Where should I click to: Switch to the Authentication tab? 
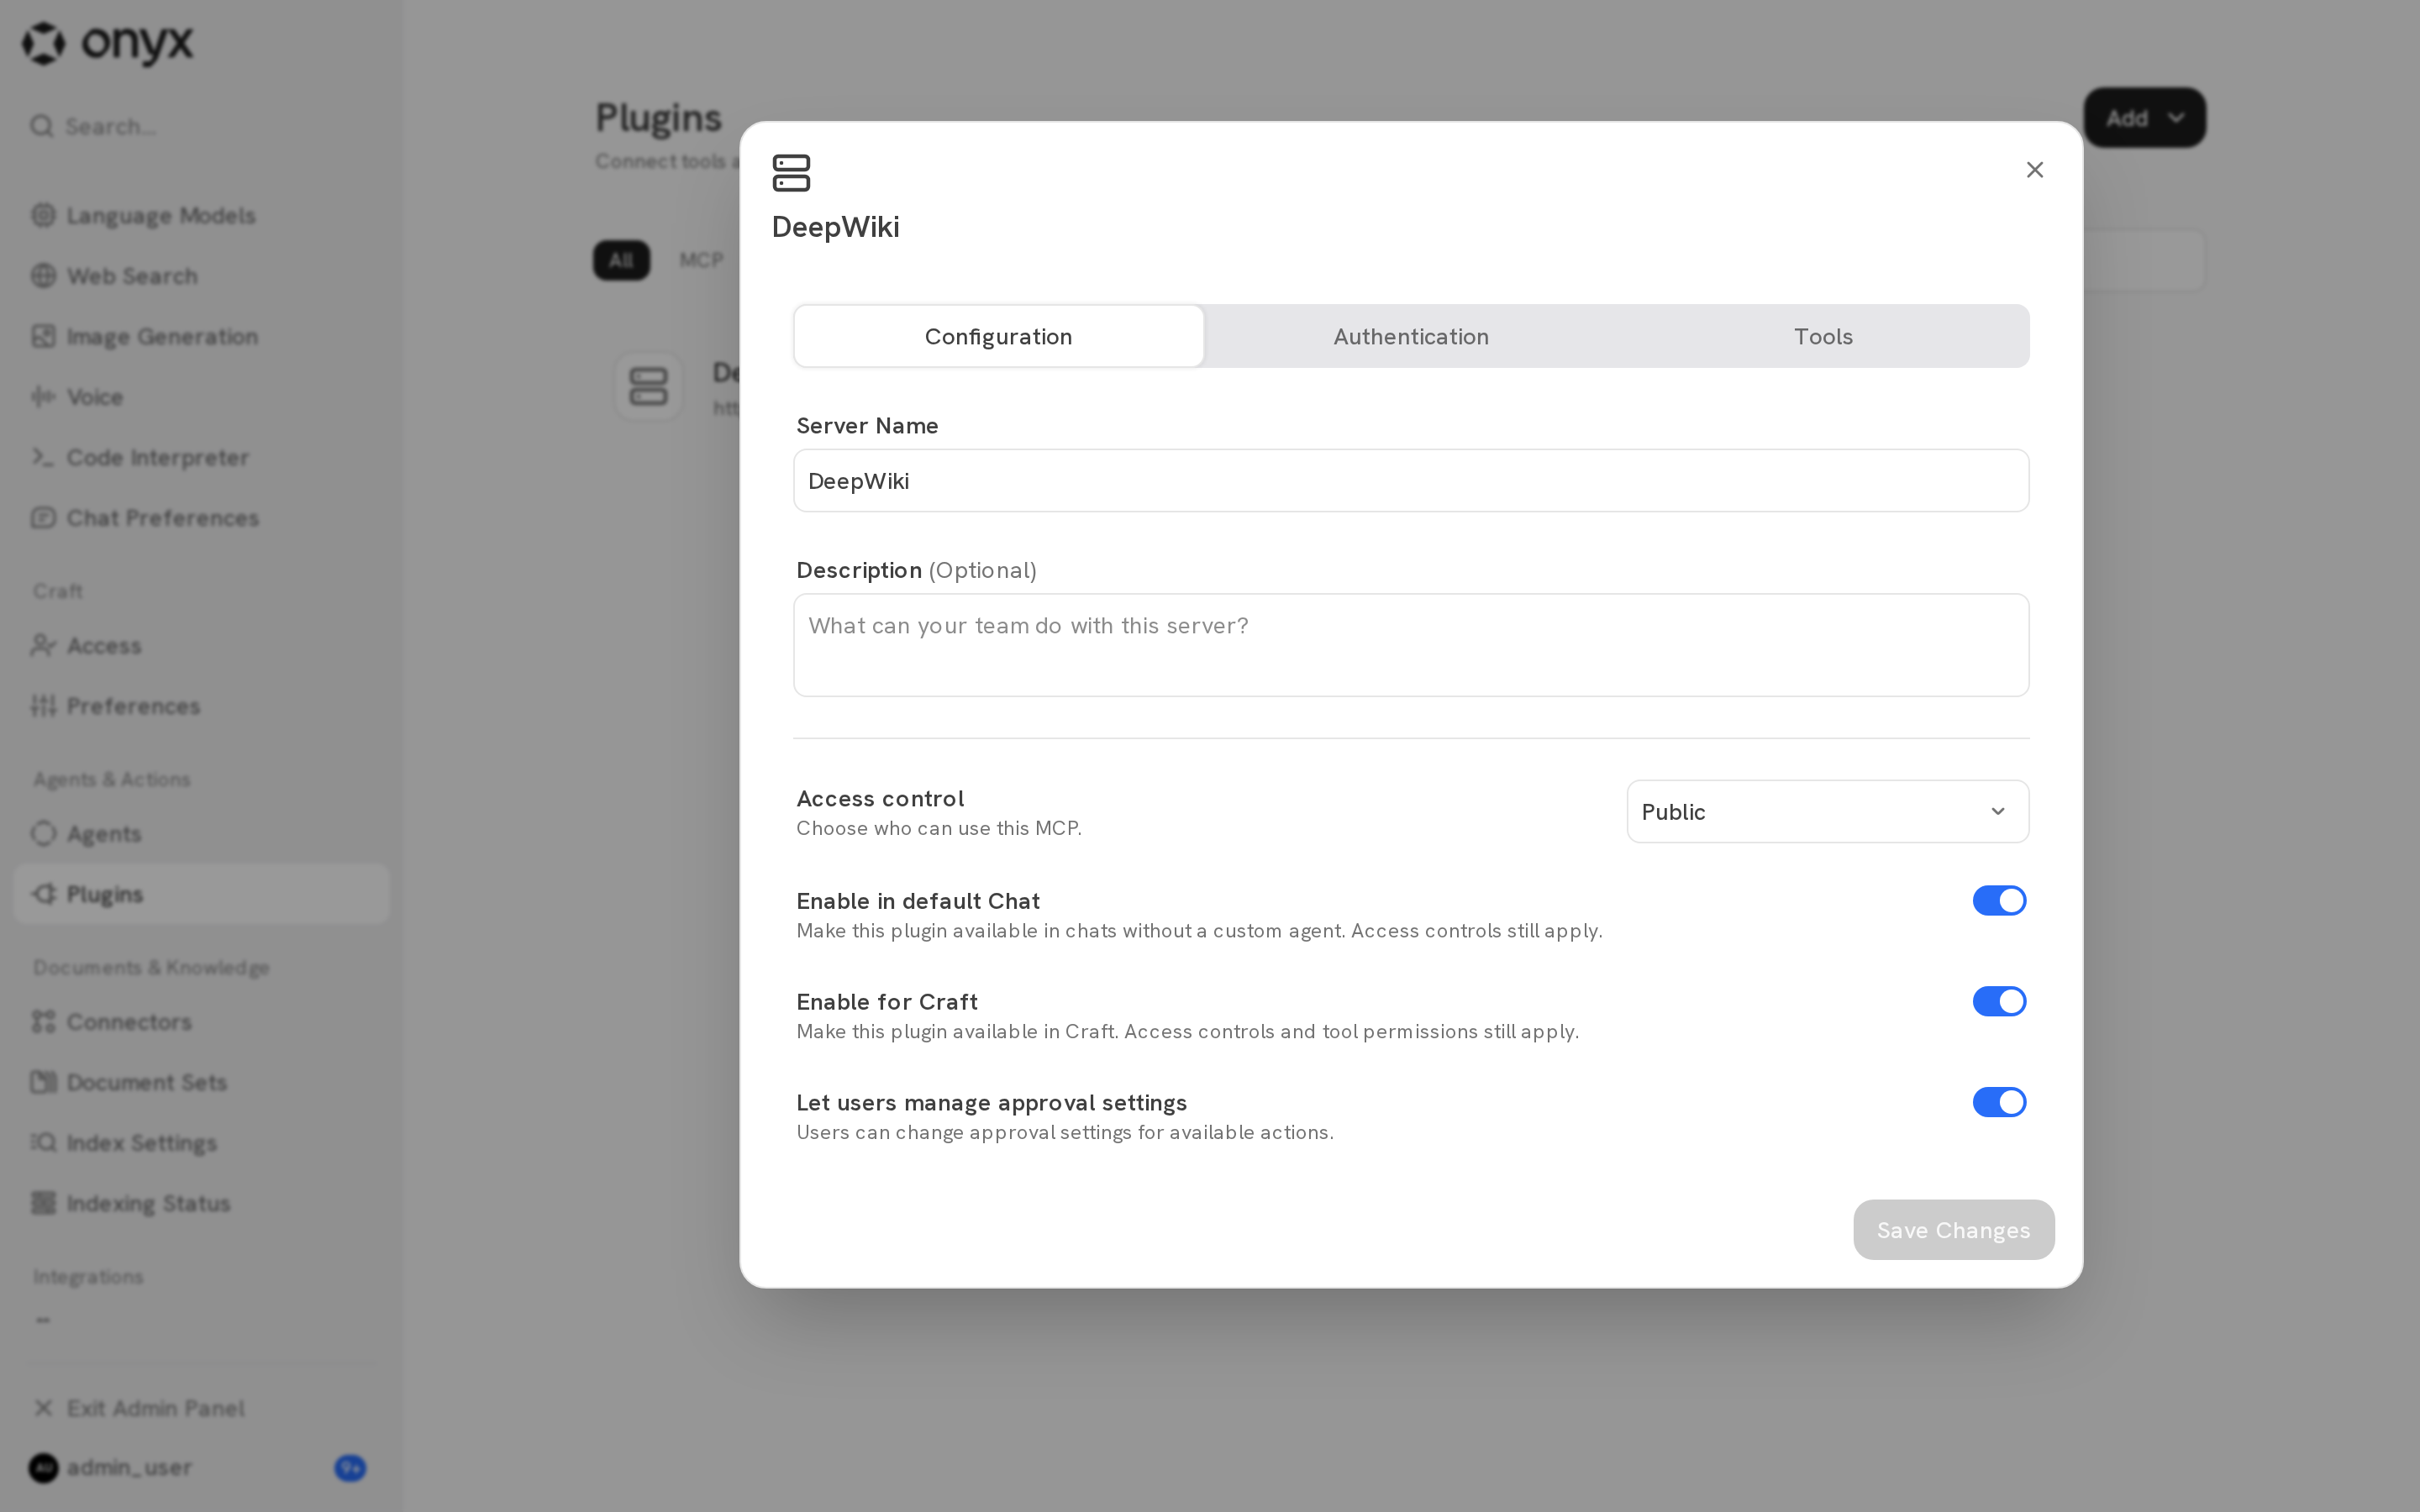pos(1410,336)
